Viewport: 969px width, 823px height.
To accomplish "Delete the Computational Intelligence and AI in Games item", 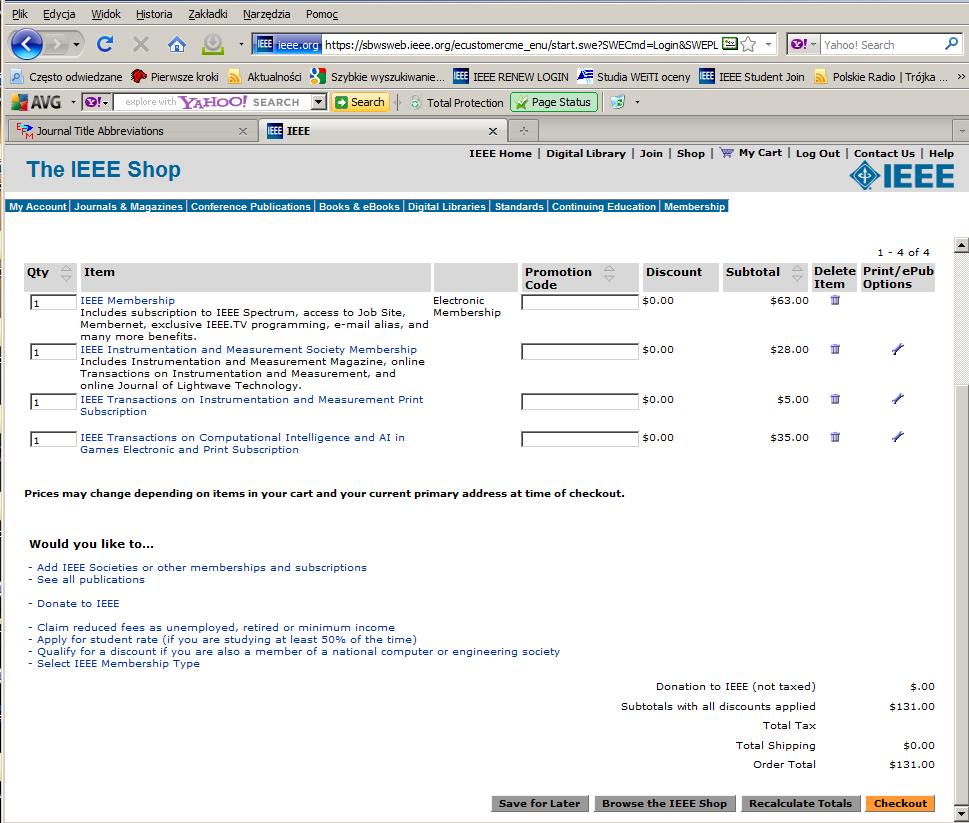I will (835, 437).
